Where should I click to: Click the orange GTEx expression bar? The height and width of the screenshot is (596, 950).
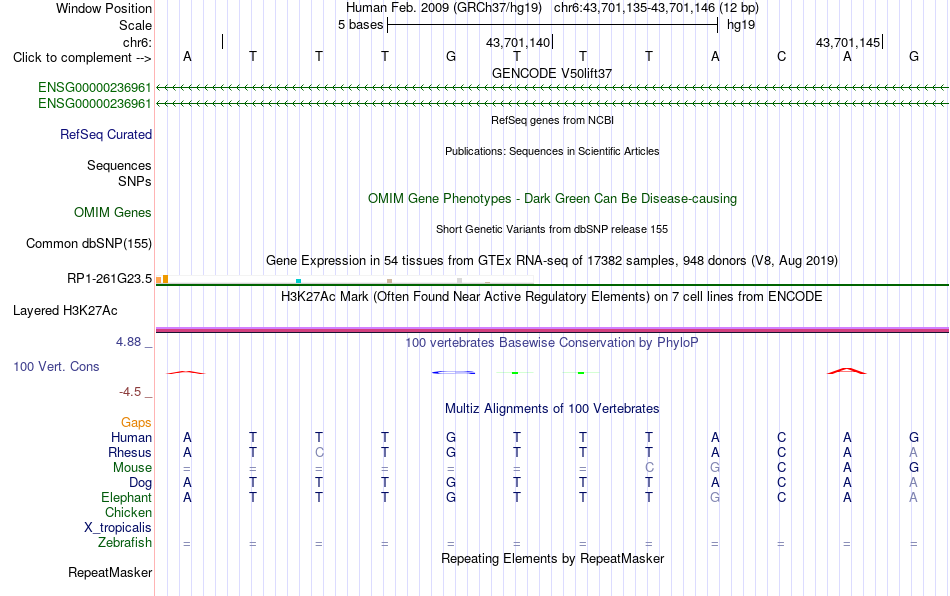[165, 279]
